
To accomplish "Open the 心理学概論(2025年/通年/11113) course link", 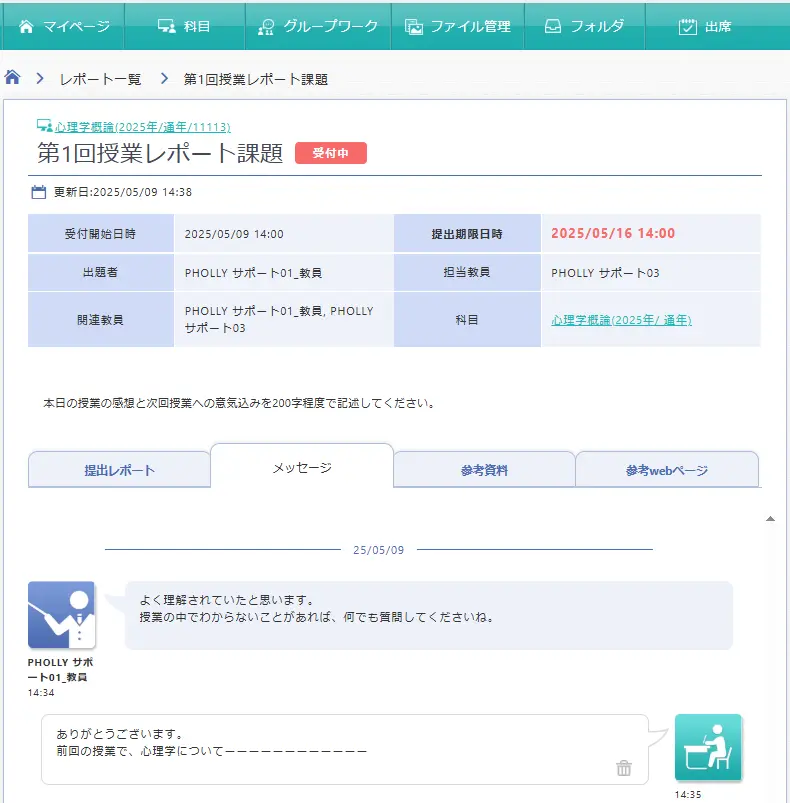I will (x=143, y=126).
